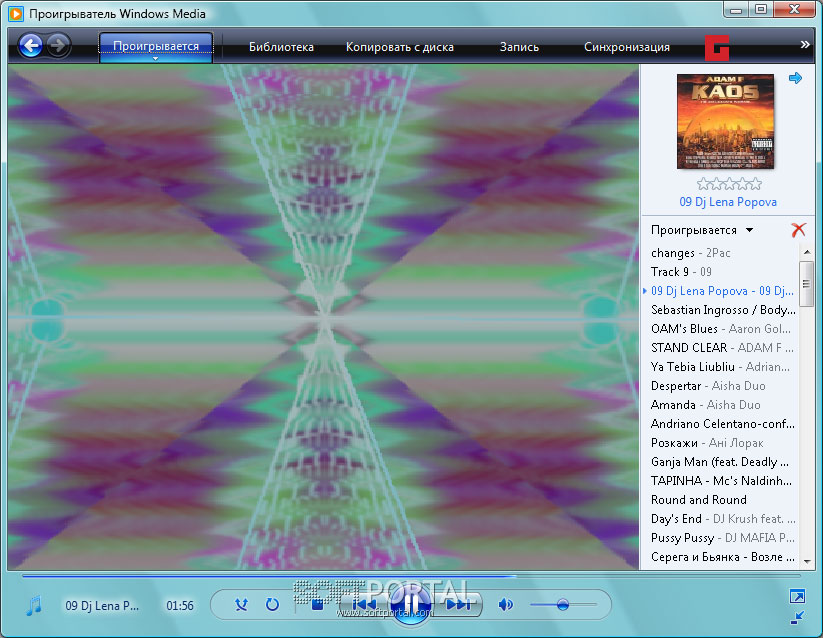The height and width of the screenshot is (638, 823).
Task: Click the playlist scrollbar up arrow
Action: pyautogui.click(x=807, y=252)
